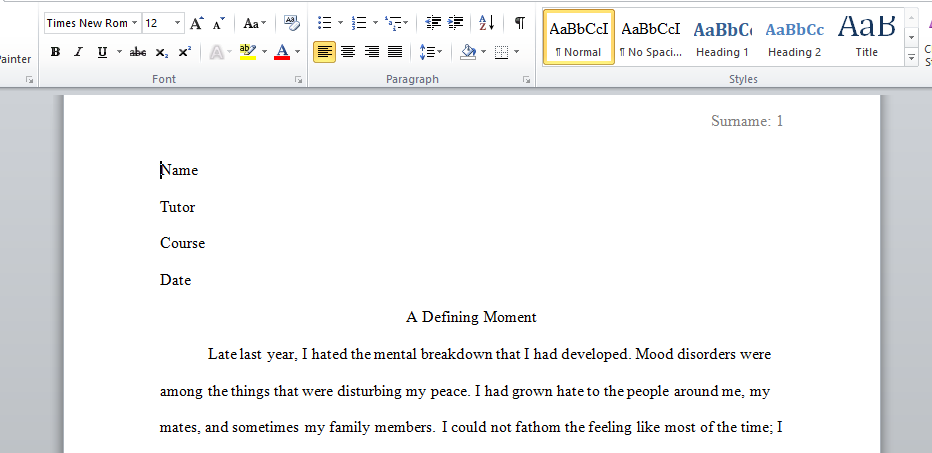
Task: Open Font Color dropdown arrow
Action: click(298, 52)
